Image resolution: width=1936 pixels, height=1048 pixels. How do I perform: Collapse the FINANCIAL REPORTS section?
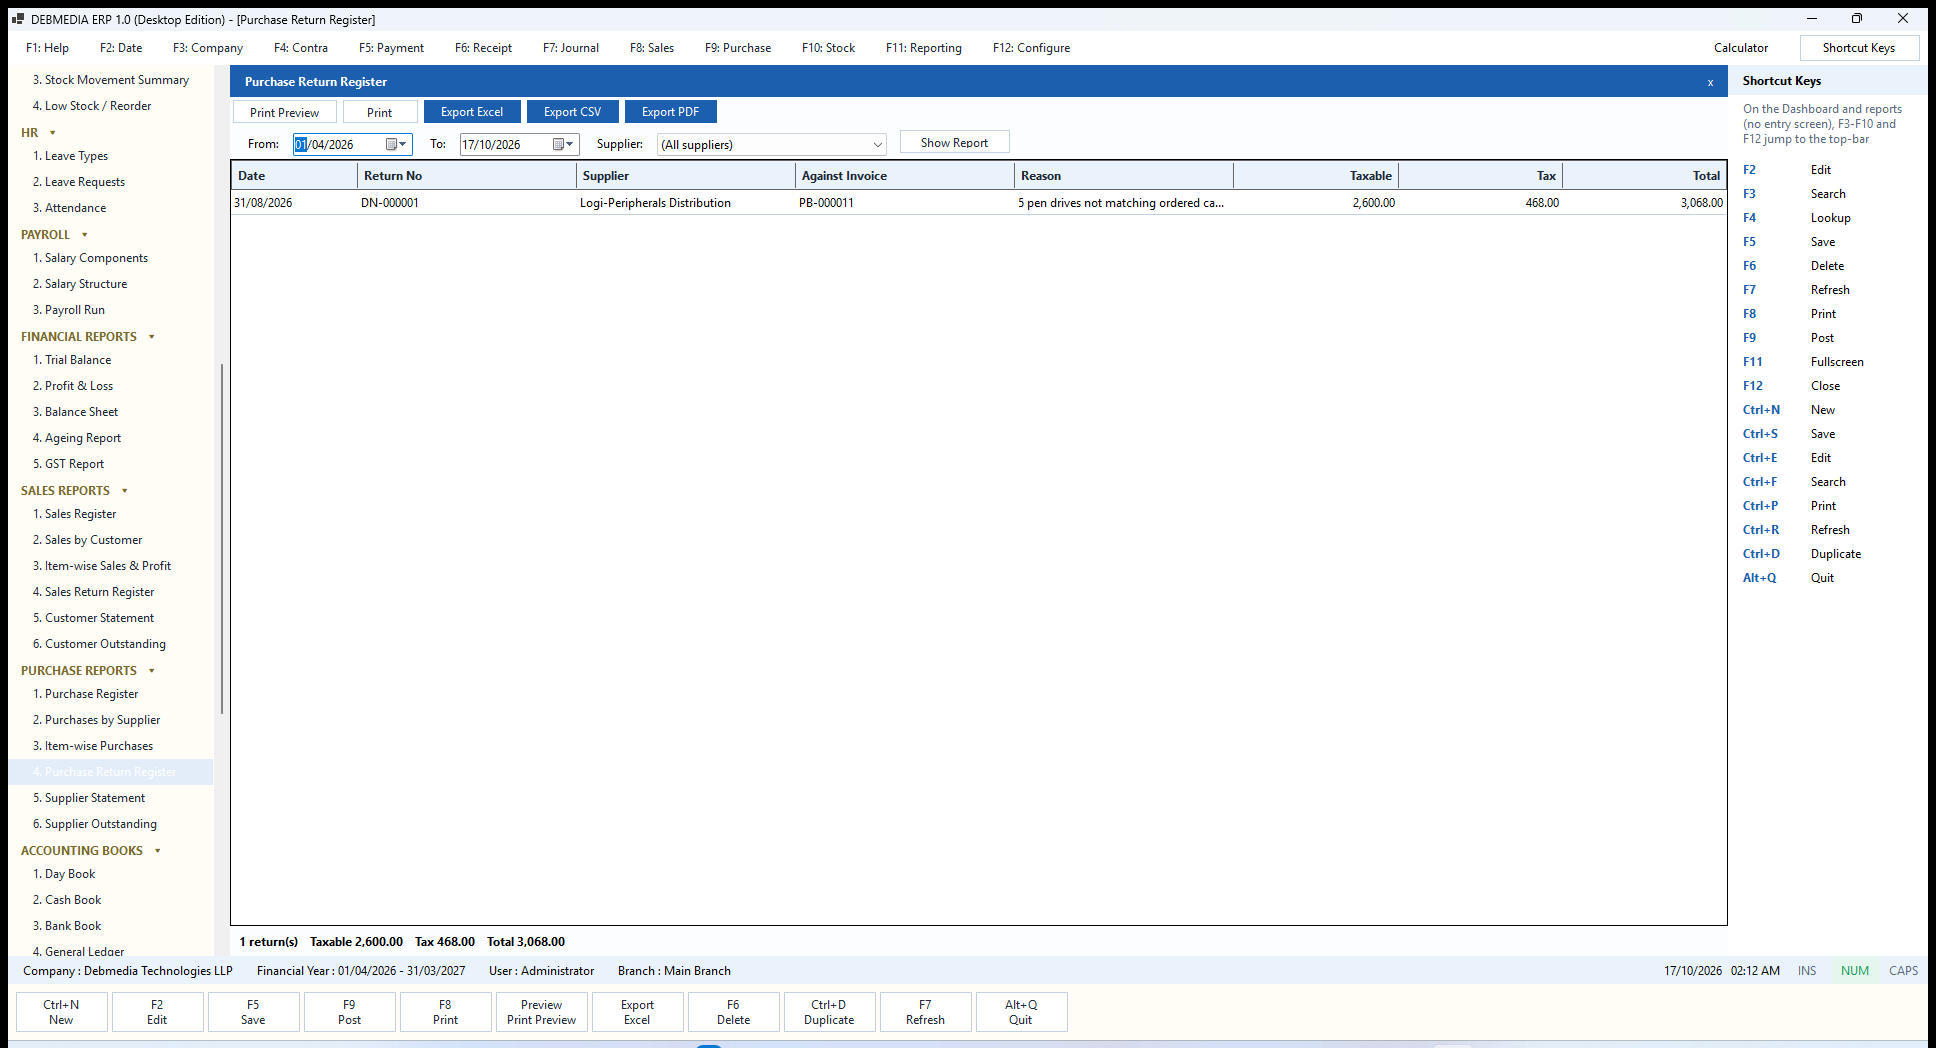(x=152, y=337)
